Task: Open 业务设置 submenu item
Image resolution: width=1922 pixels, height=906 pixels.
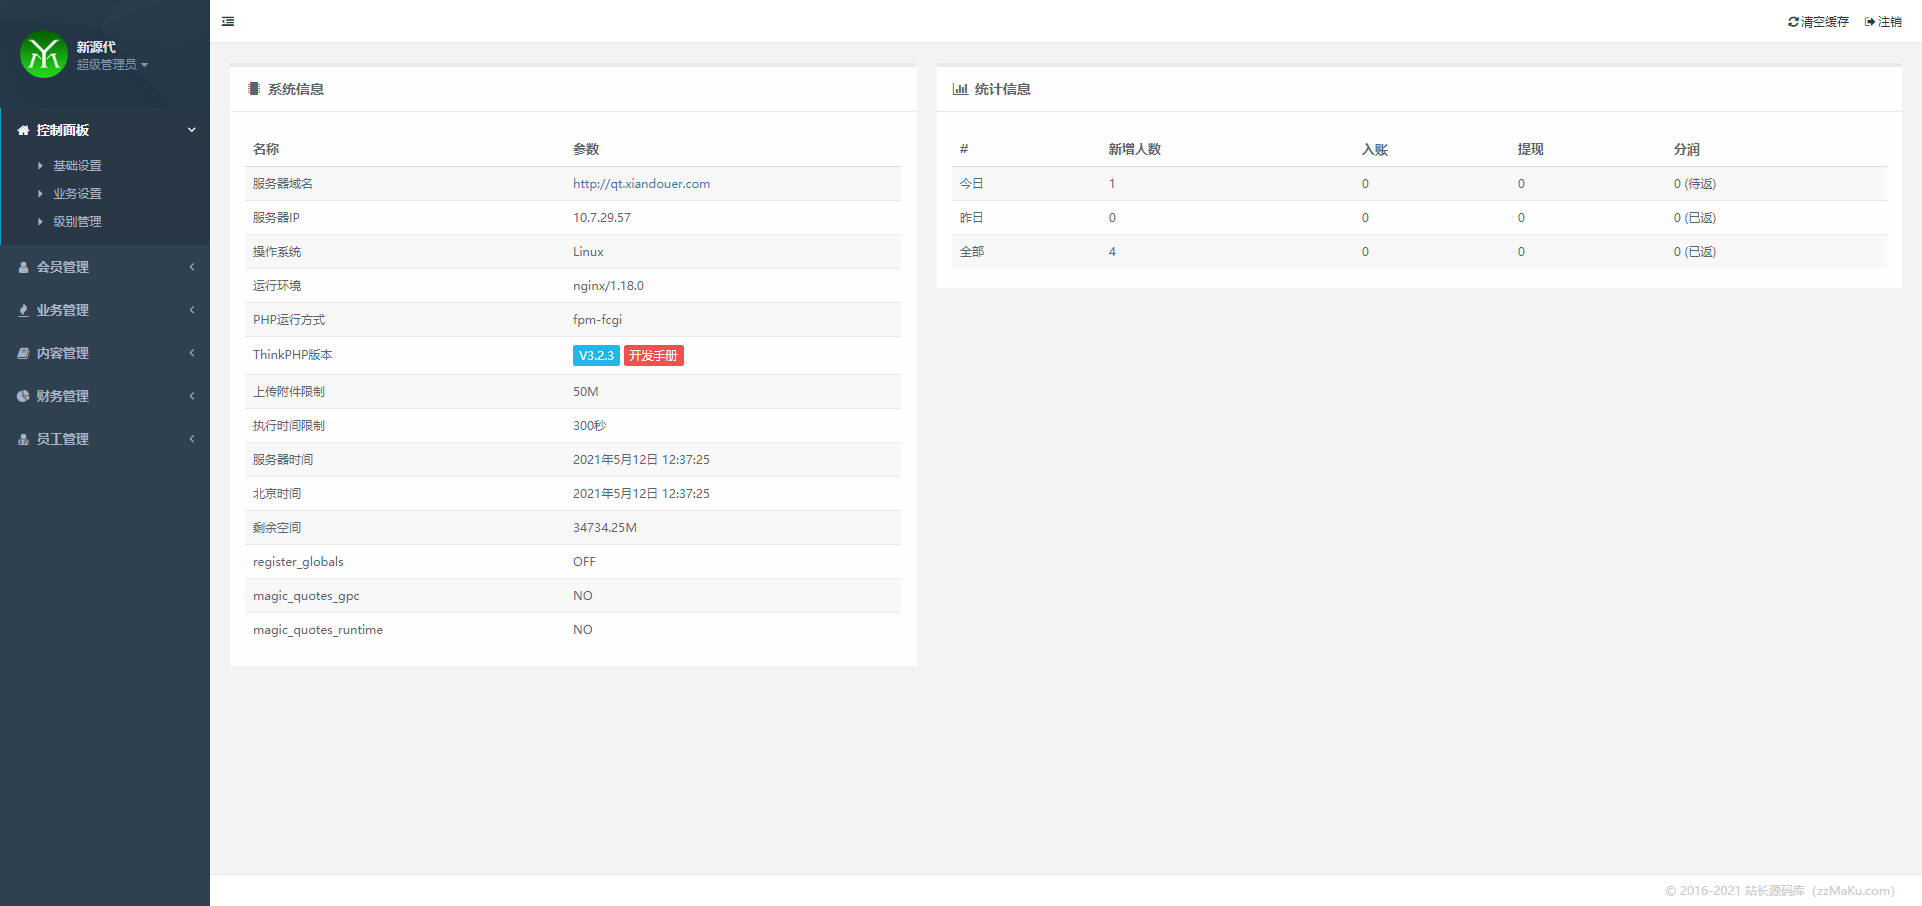Action: 77,194
